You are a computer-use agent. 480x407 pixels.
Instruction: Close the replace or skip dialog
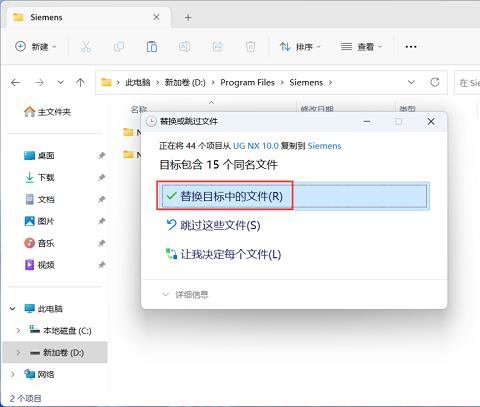pos(431,122)
